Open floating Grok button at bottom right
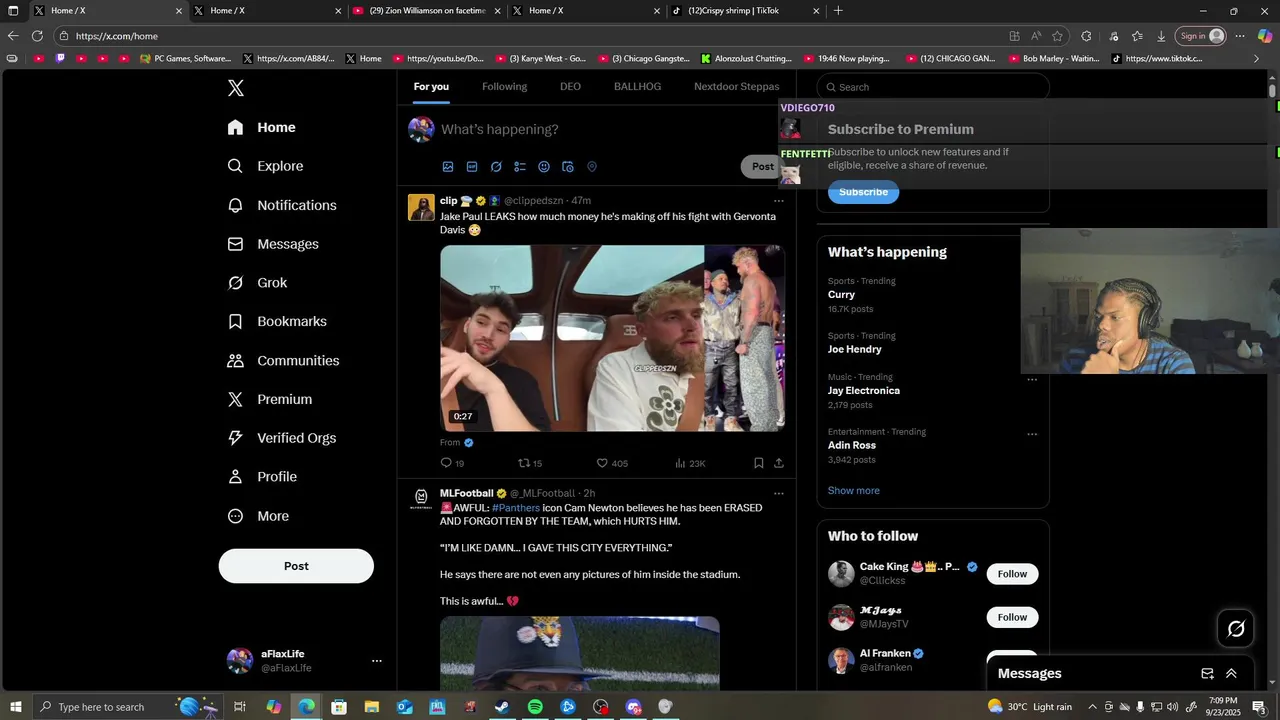 pos(1236,629)
